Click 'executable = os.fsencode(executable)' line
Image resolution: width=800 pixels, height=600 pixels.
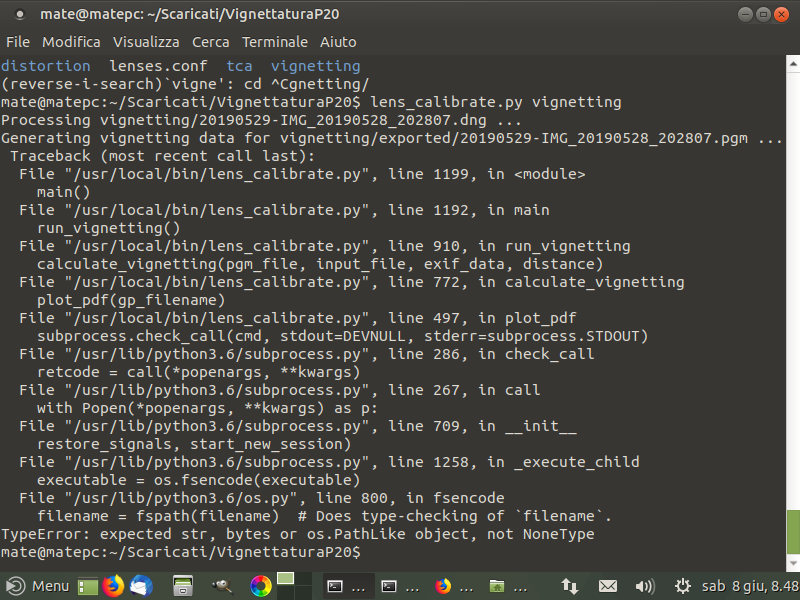click(x=198, y=480)
